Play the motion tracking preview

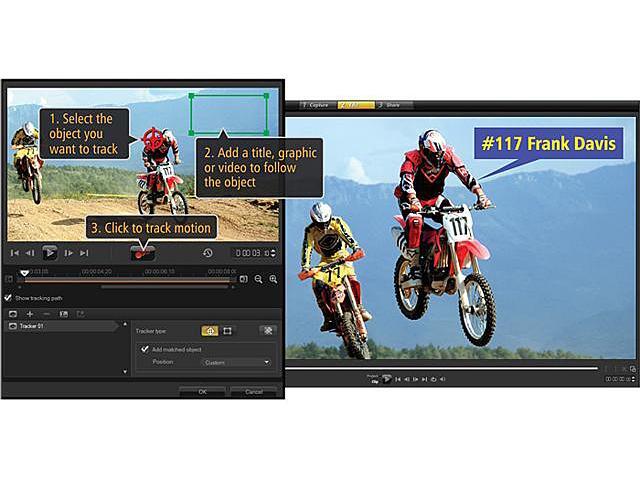tap(50, 253)
